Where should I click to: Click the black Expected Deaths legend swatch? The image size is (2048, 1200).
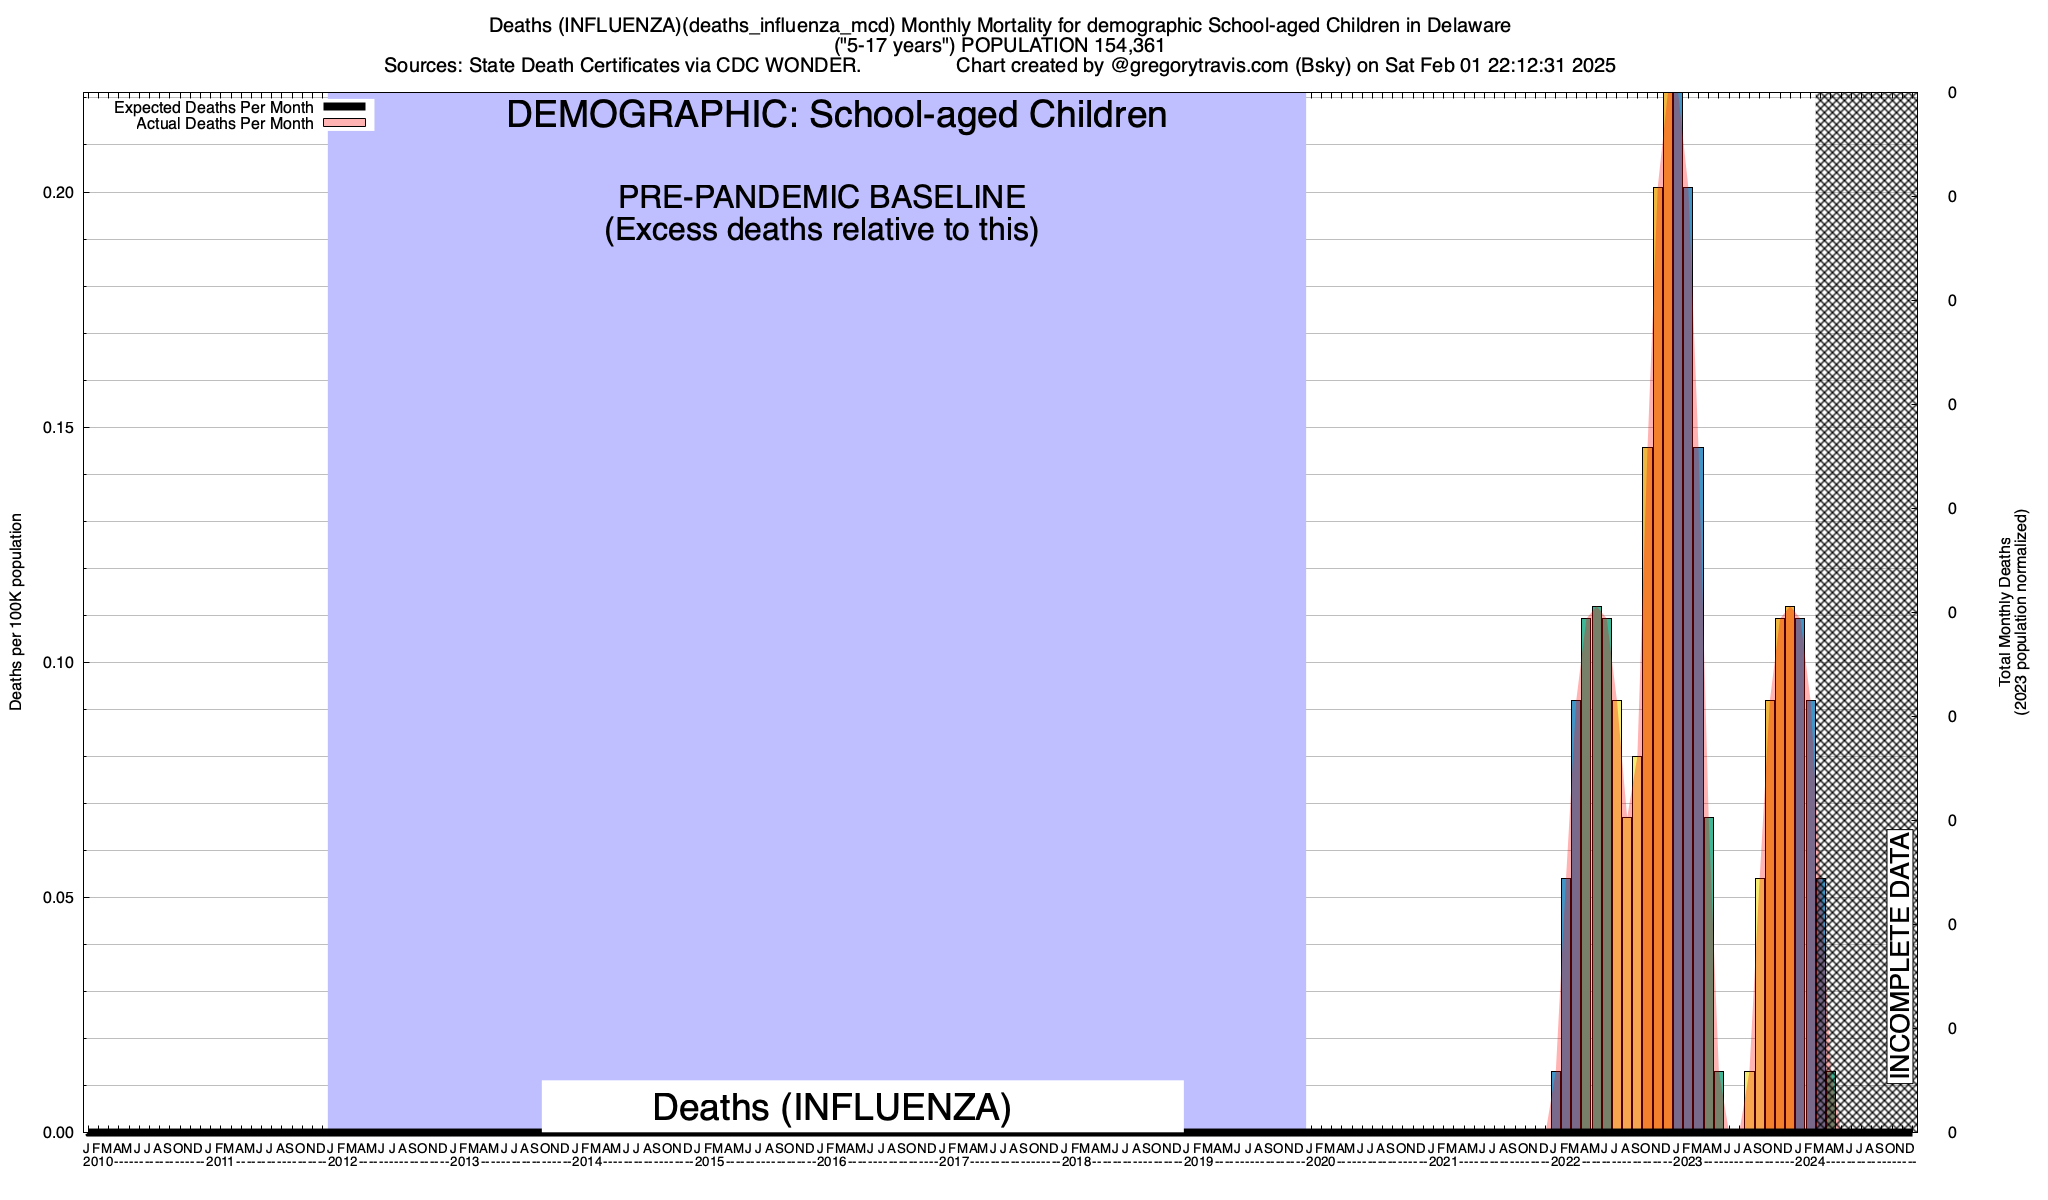click(345, 107)
